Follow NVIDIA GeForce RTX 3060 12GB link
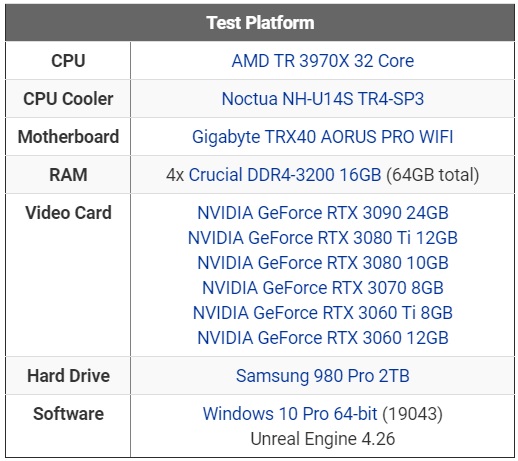 click(323, 338)
